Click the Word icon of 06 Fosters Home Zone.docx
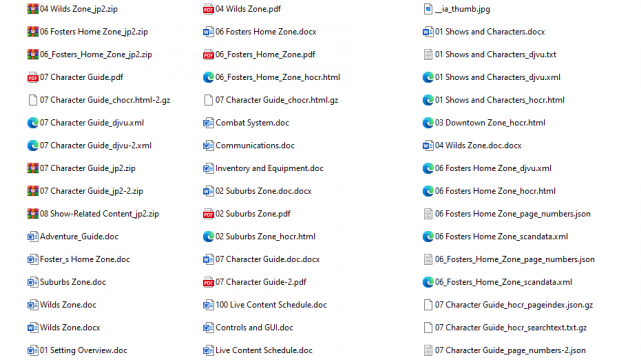641x360 pixels. [x=208, y=32]
